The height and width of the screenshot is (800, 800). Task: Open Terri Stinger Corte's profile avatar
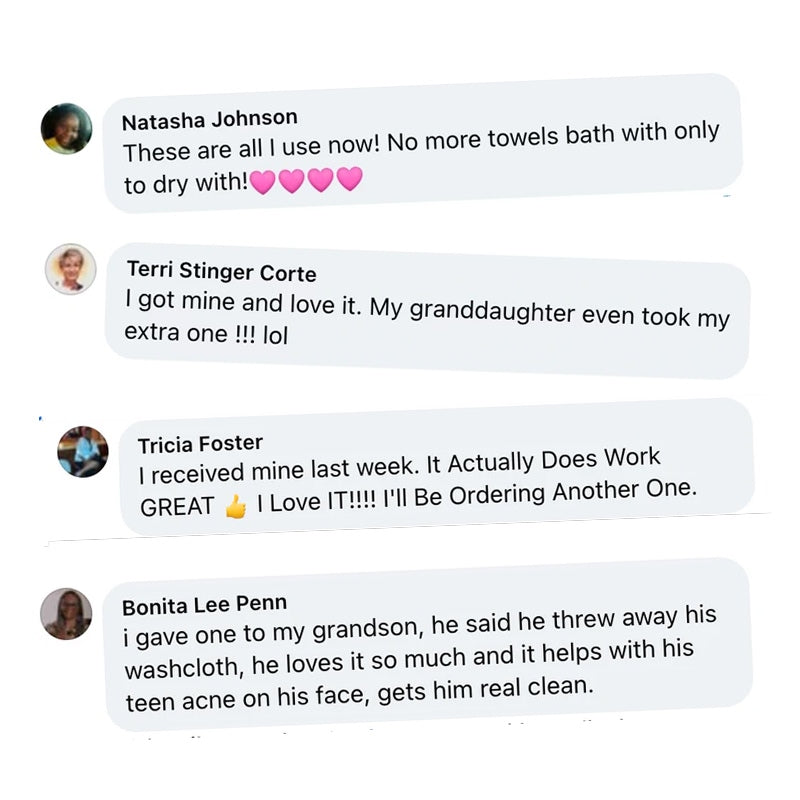71,269
